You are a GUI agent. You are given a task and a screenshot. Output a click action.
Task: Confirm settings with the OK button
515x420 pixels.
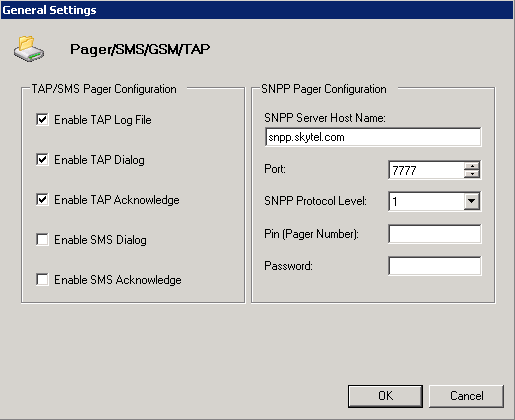pos(385,396)
